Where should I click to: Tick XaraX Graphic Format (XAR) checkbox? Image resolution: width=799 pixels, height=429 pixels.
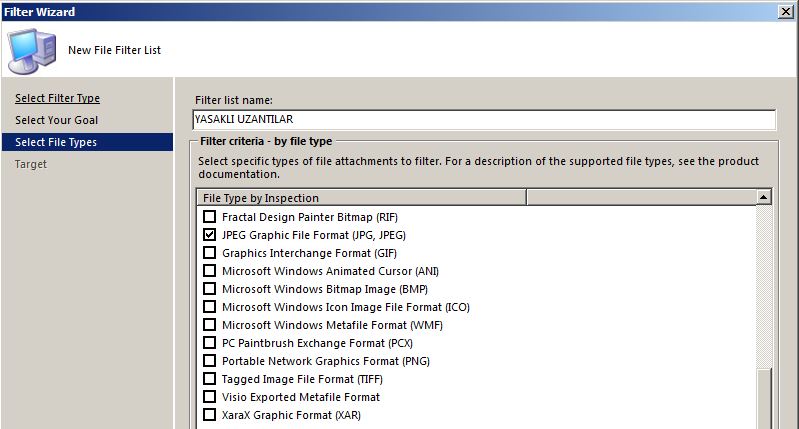[x=210, y=415]
